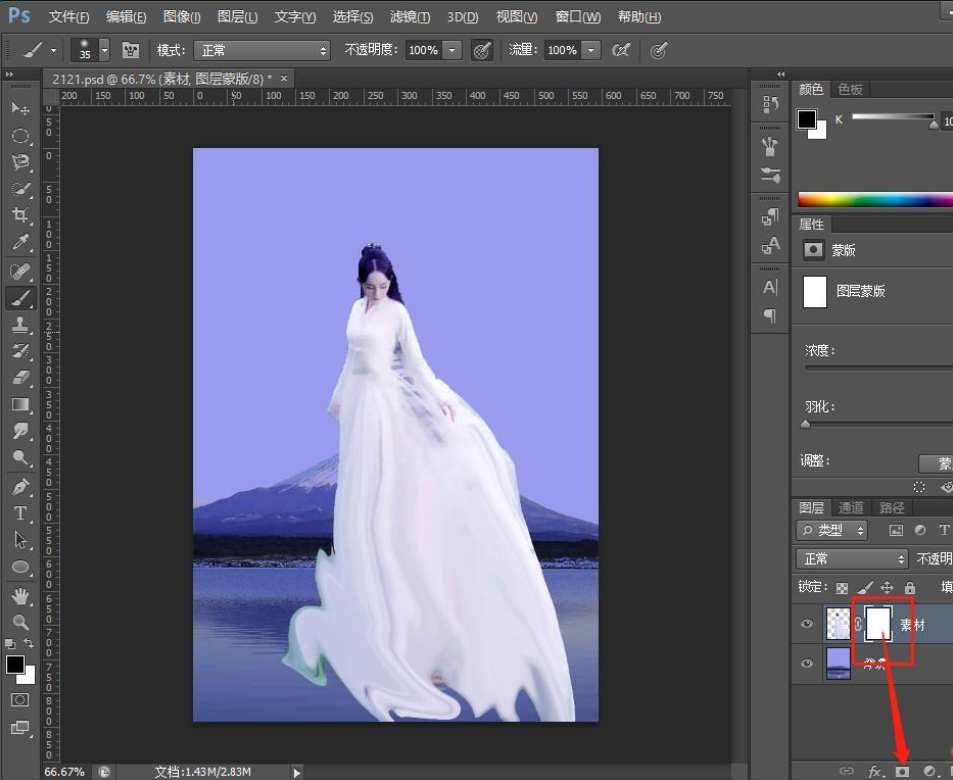Select the Hand tool
The height and width of the screenshot is (780, 953).
[20, 596]
